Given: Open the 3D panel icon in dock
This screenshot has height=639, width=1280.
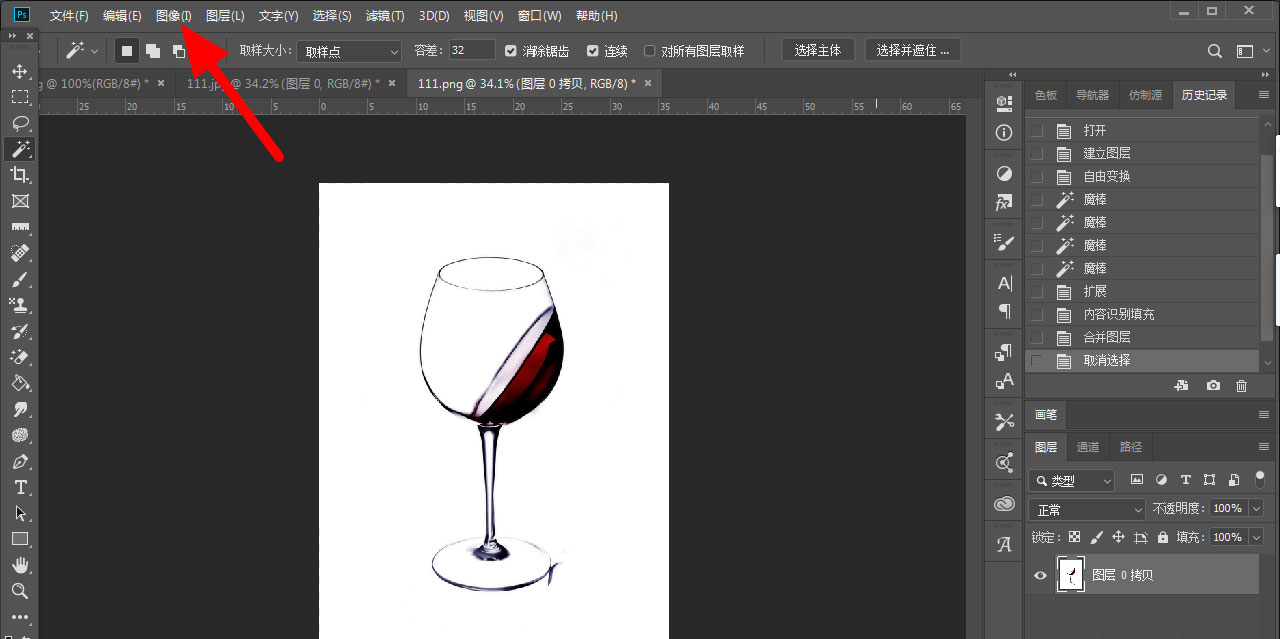Looking at the screenshot, I should tap(1005, 103).
